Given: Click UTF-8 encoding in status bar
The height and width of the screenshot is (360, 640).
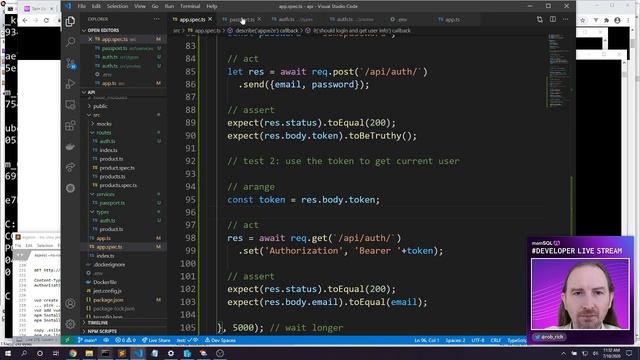Looking at the screenshot, I should [478, 340].
